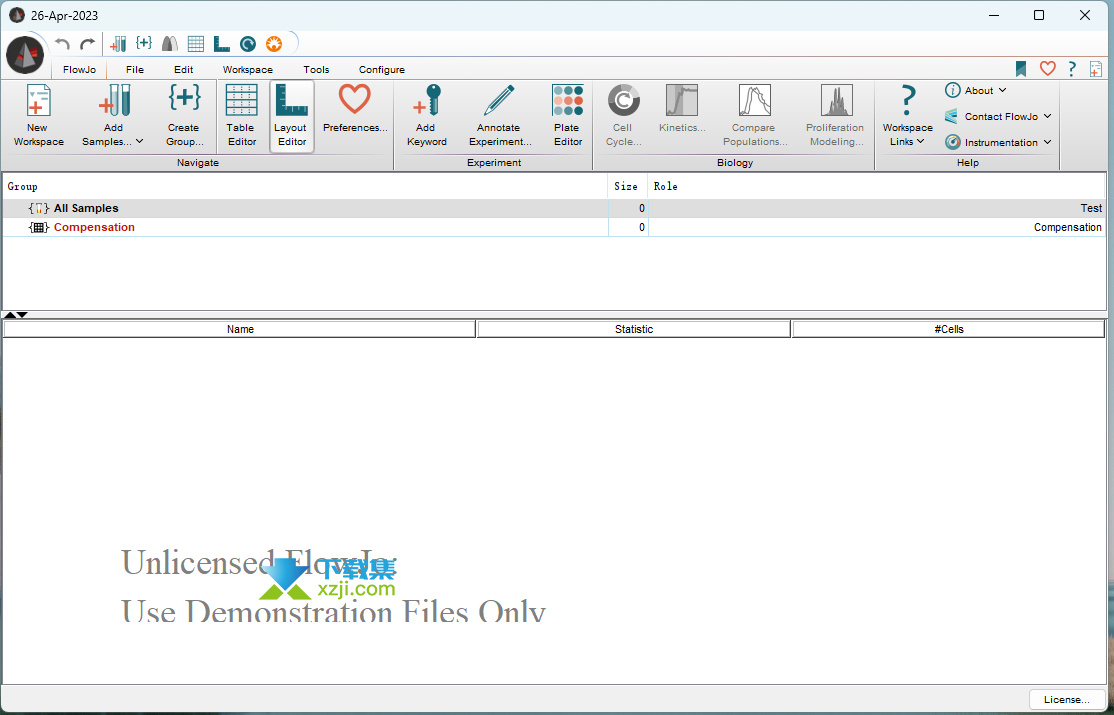Open the Layout Editor ribbon button

tap(291, 115)
